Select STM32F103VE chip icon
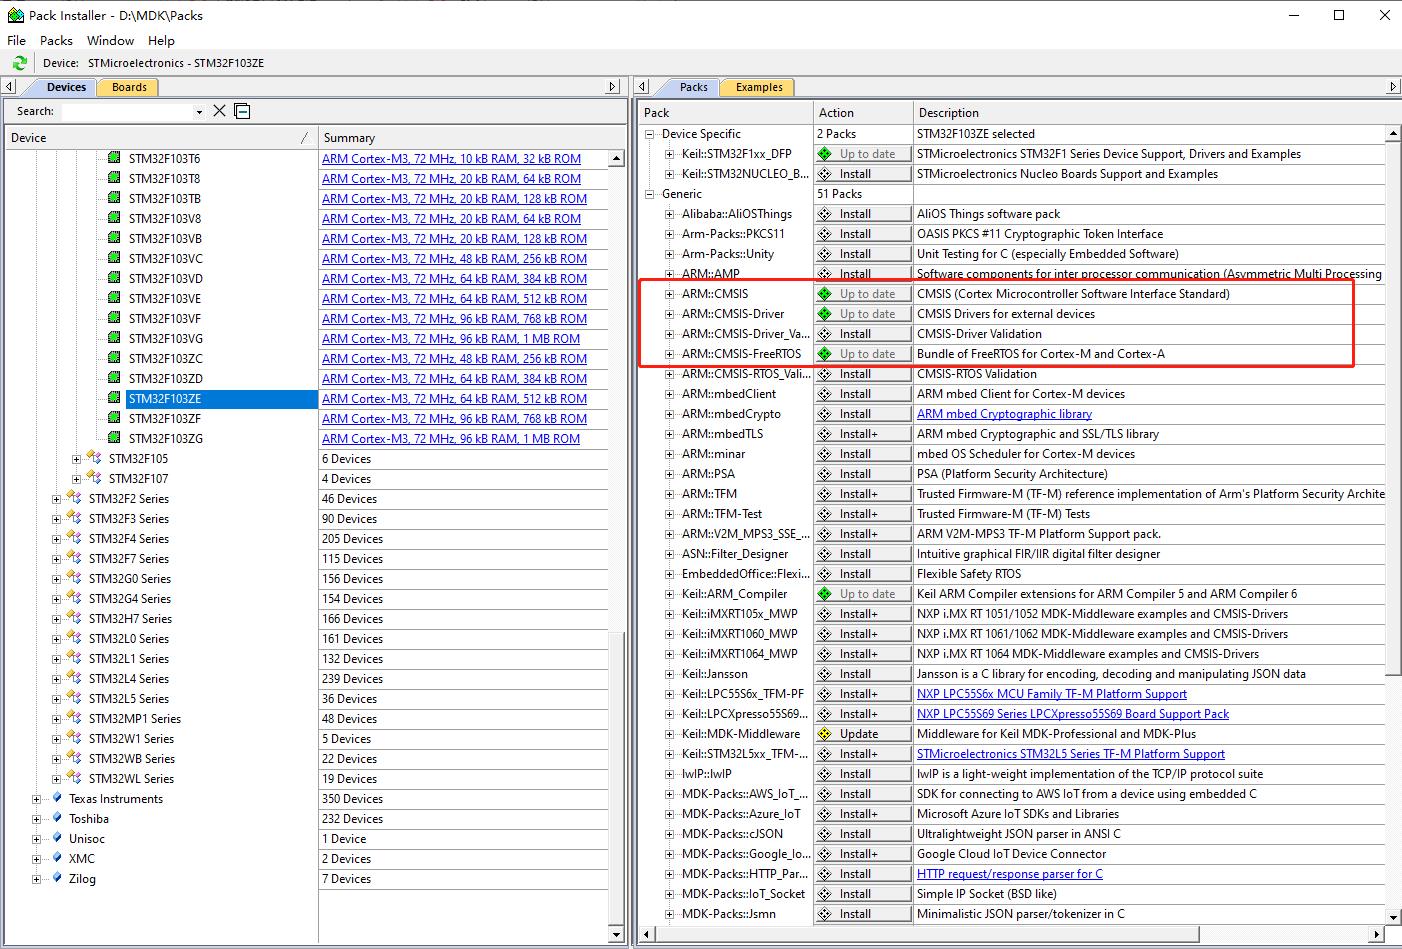Viewport: 1402px width, 949px height. (114, 298)
